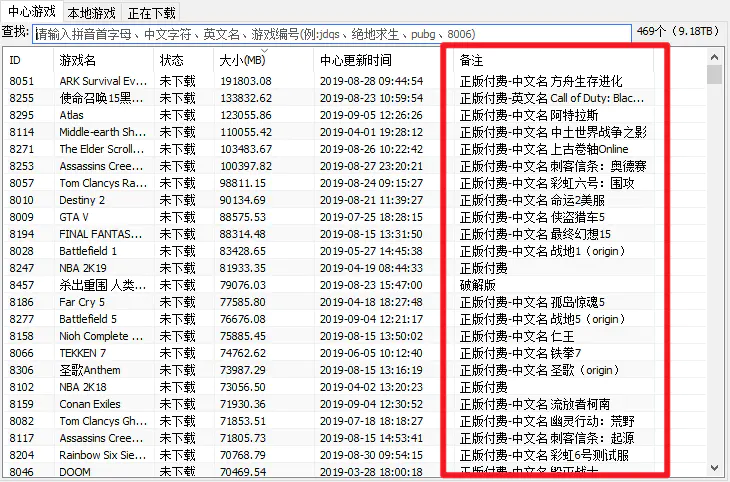Select the Battlefield 5 row
This screenshot has width=730, height=482.
[x=355, y=319]
